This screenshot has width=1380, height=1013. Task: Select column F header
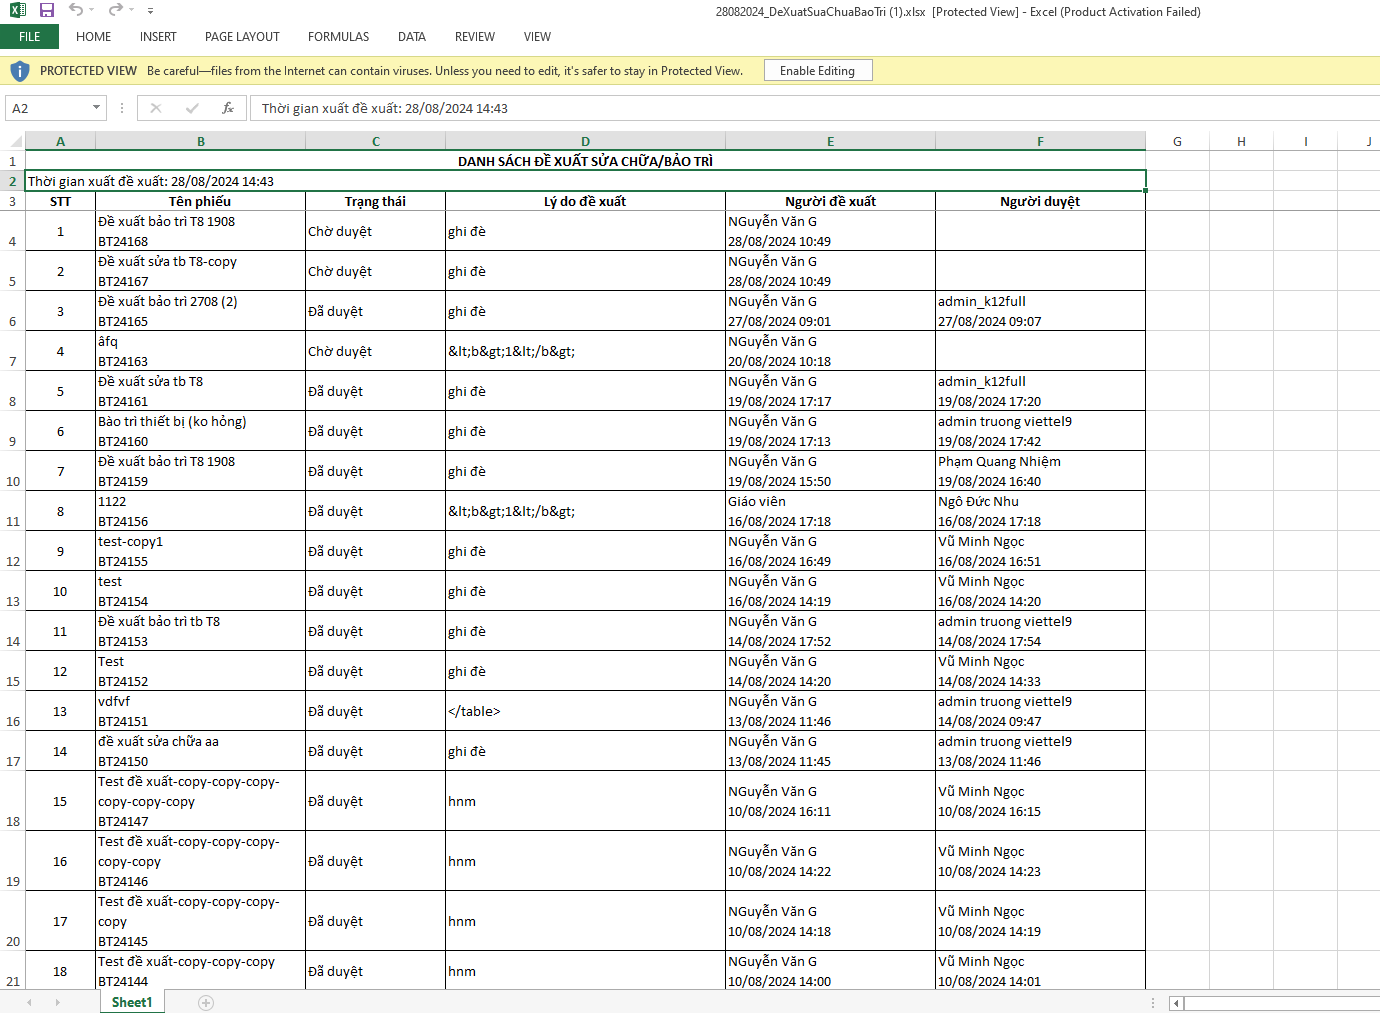coord(1040,141)
